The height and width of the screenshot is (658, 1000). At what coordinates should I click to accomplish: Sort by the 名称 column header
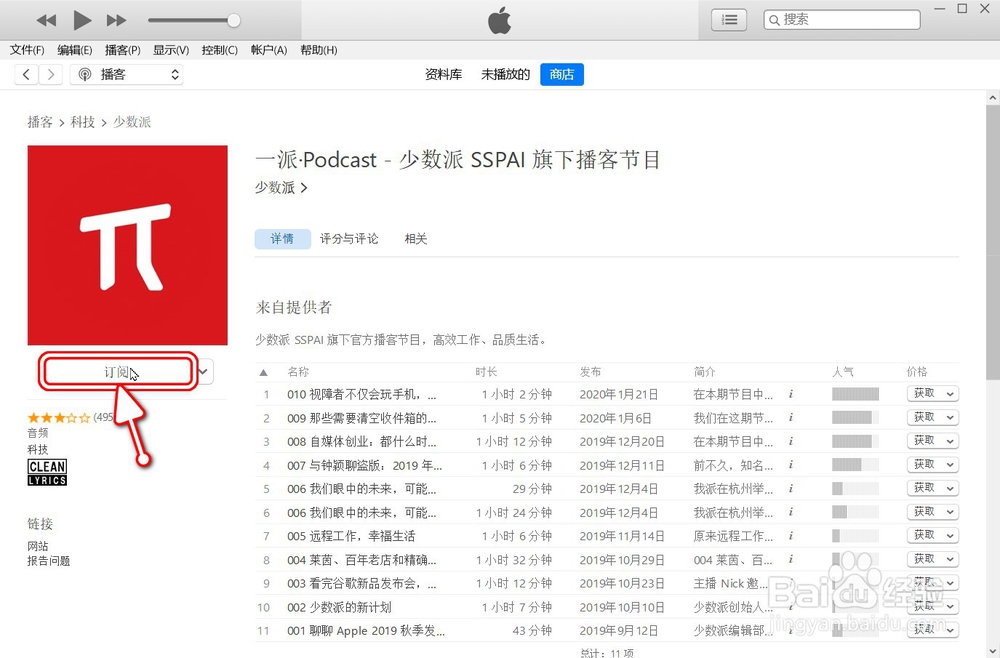coord(298,372)
